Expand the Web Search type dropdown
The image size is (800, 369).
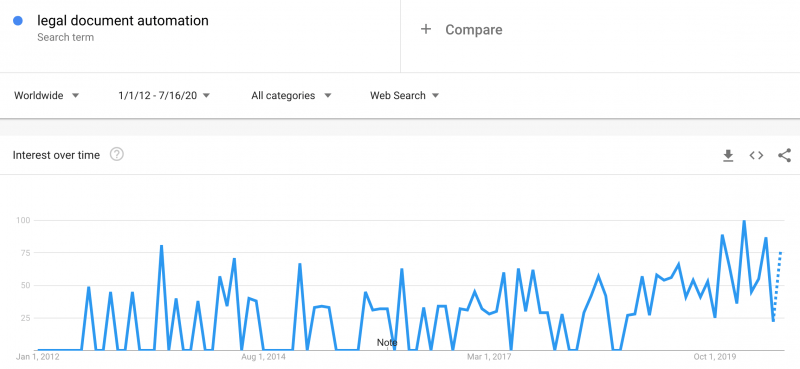point(404,95)
